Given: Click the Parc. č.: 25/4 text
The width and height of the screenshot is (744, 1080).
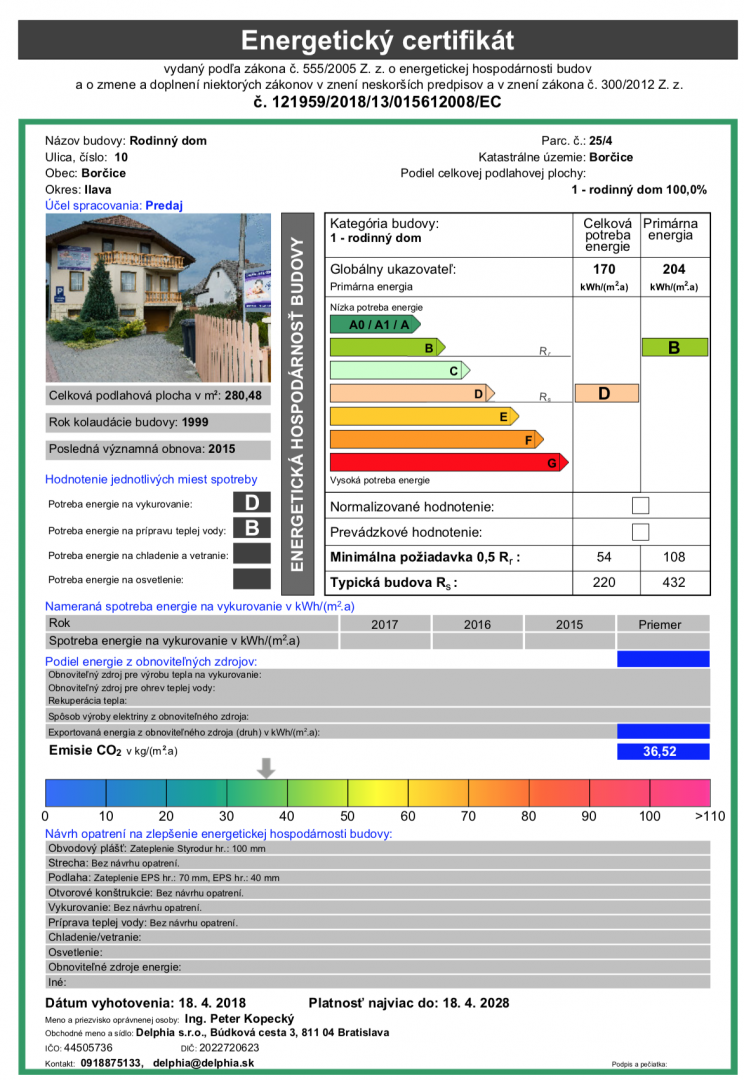Looking at the screenshot, I should 577,141.
